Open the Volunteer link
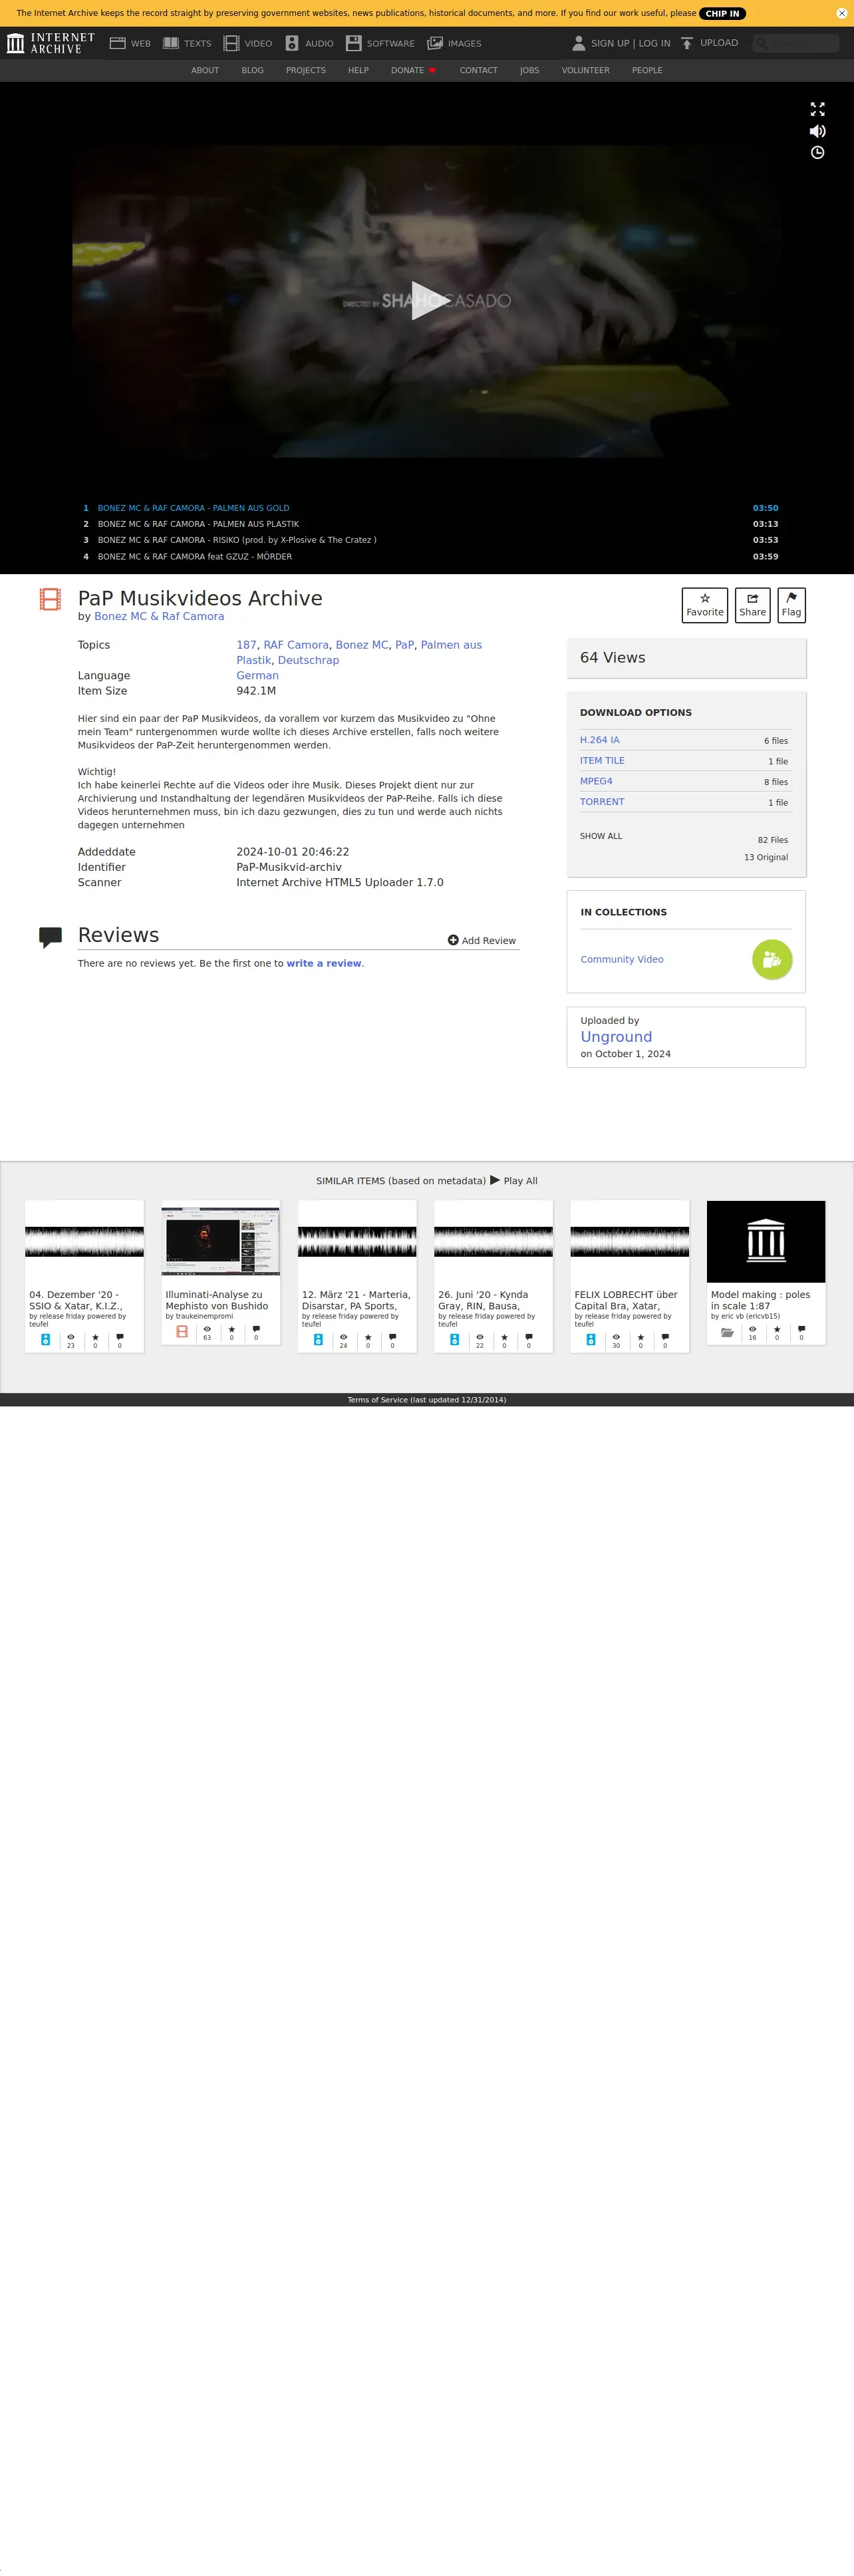 pos(585,70)
